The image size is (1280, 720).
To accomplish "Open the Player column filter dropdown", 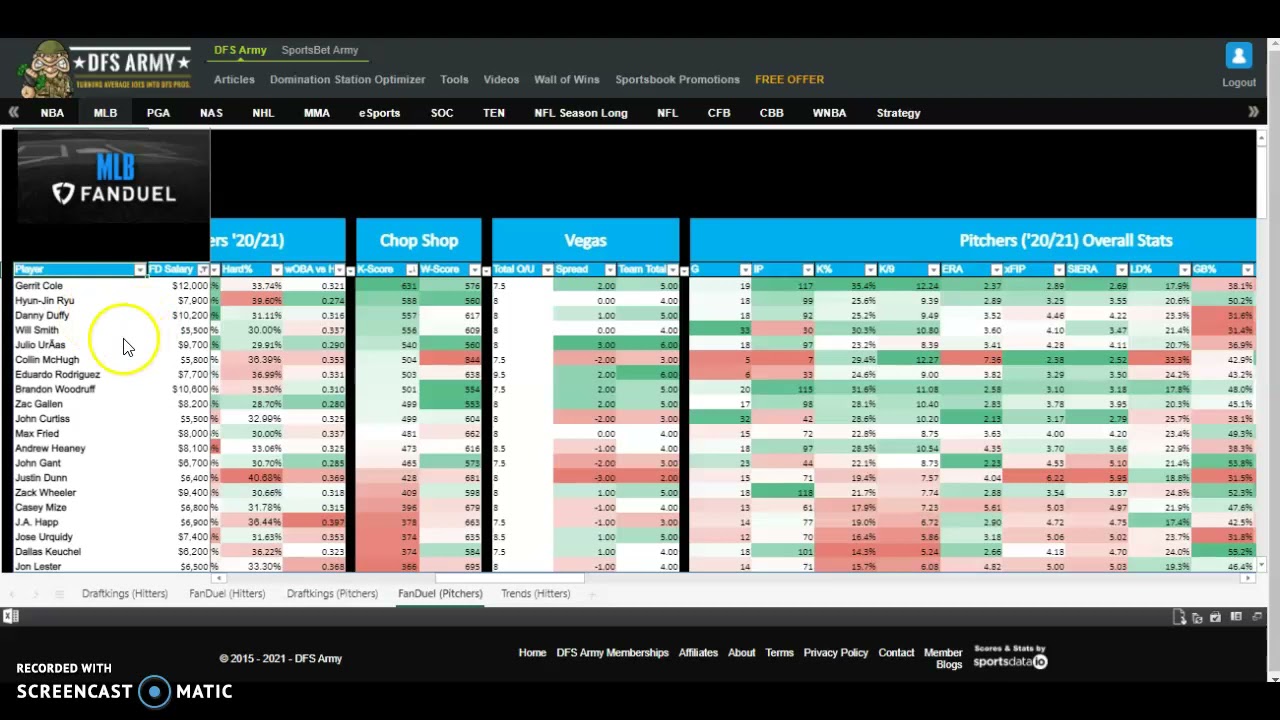I will [140, 270].
